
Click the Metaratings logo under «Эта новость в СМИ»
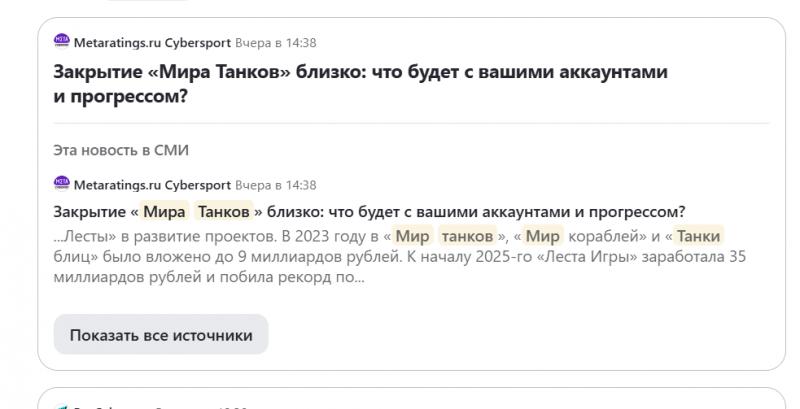tap(62, 183)
